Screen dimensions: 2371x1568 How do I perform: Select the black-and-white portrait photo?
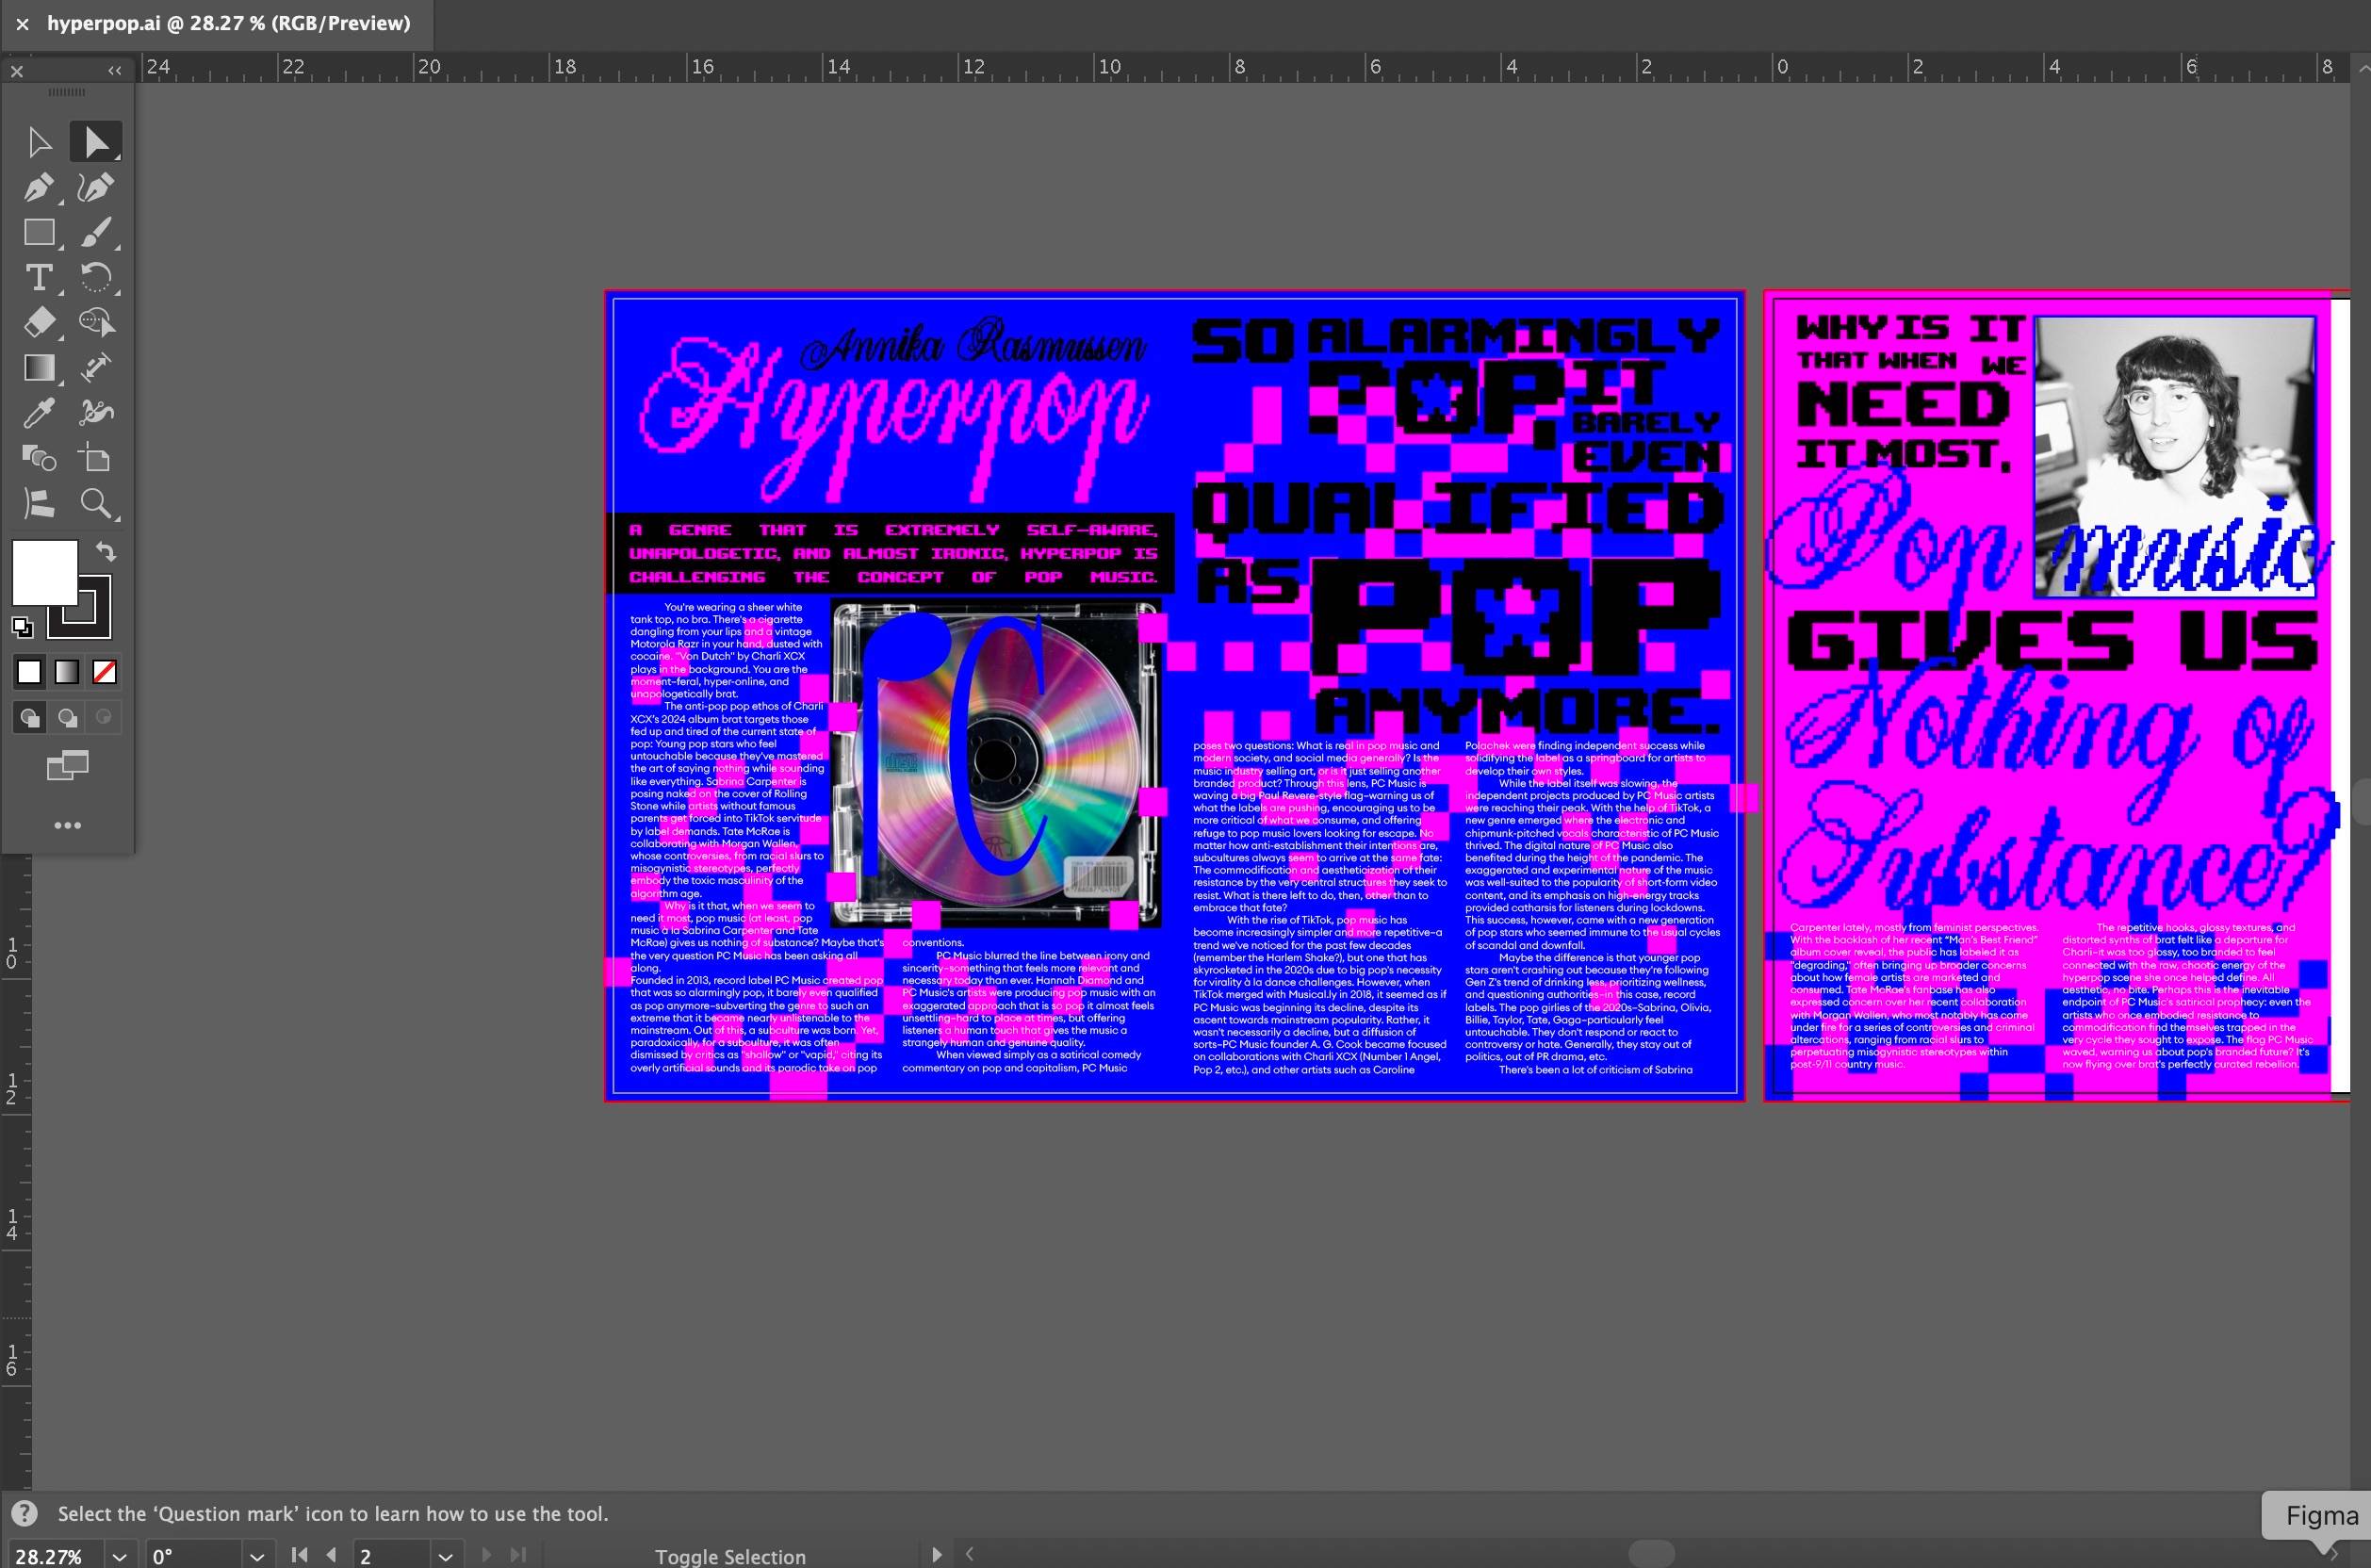tap(2175, 457)
